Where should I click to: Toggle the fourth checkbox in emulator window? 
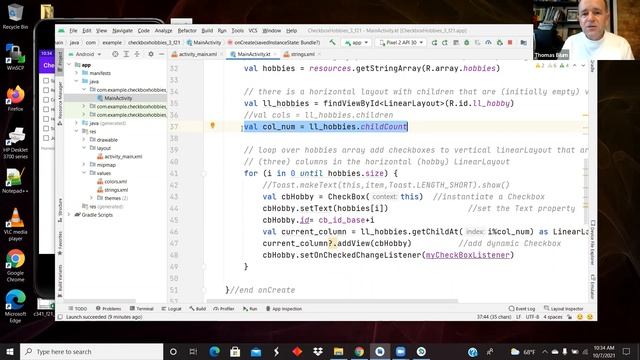click(46, 109)
